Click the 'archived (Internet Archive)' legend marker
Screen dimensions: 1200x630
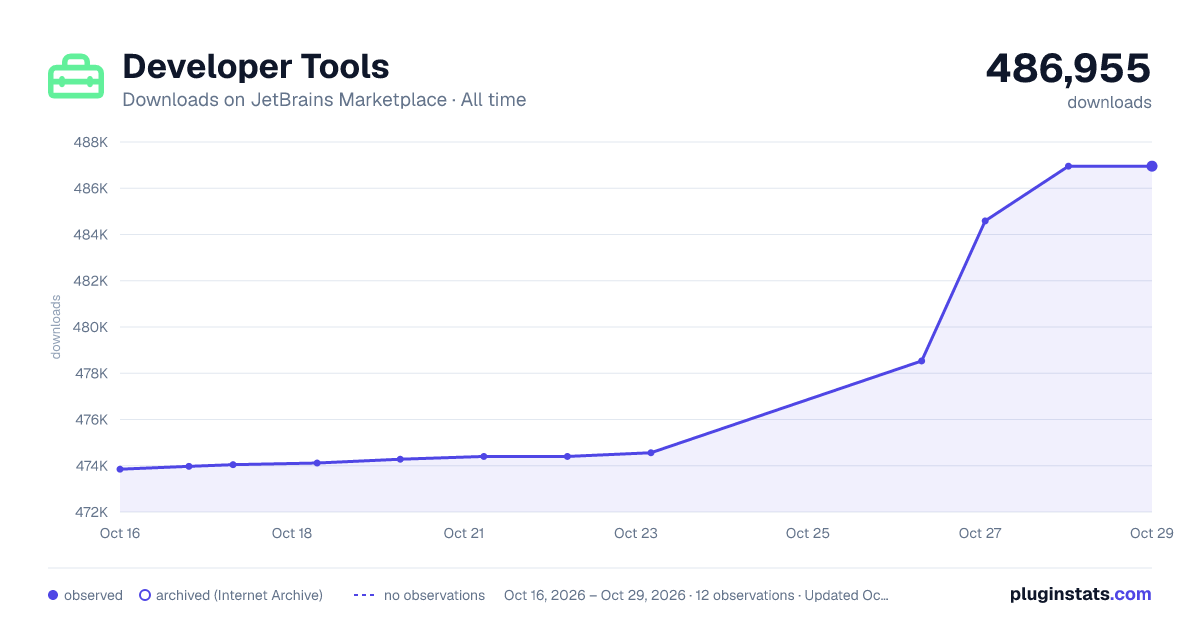tap(145, 595)
